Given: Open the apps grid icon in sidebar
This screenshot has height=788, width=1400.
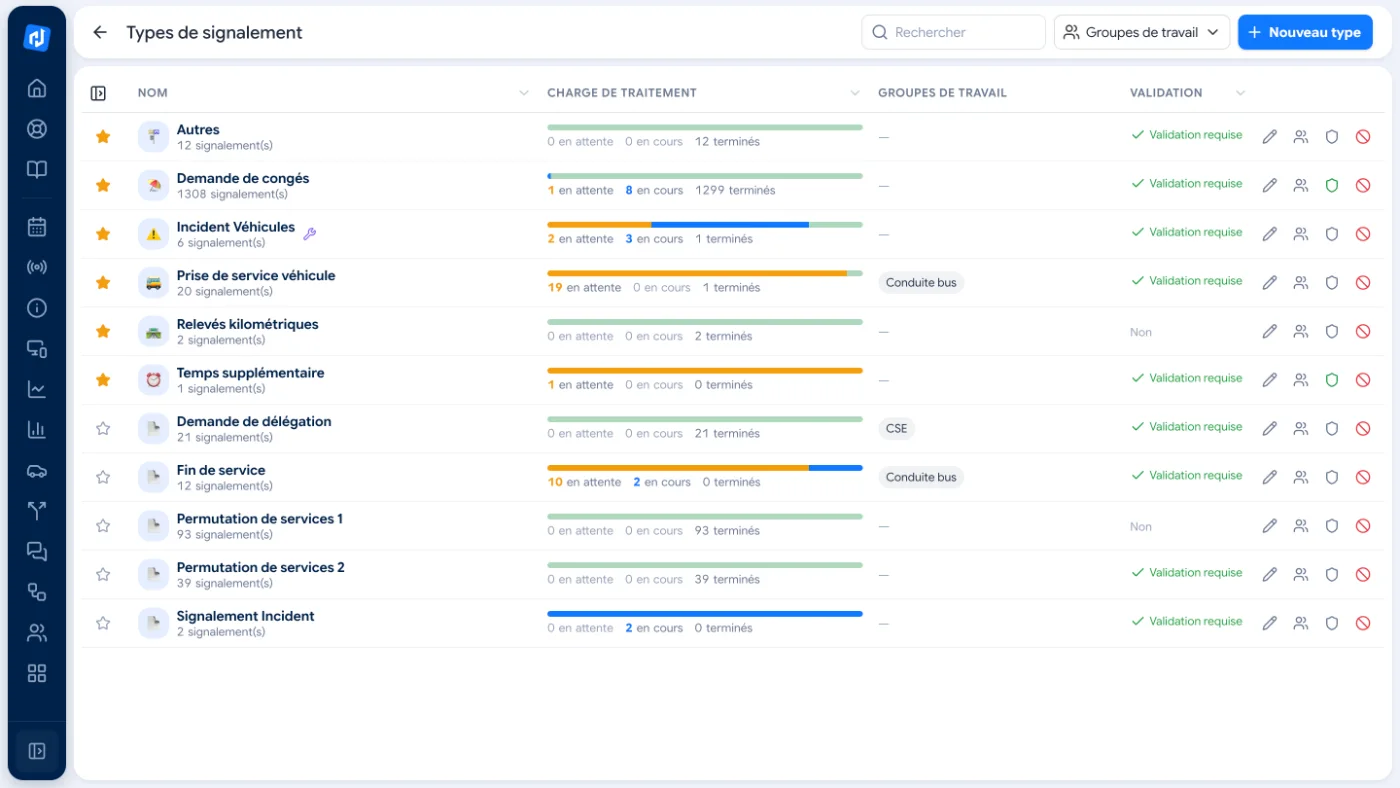Looking at the screenshot, I should [37, 673].
